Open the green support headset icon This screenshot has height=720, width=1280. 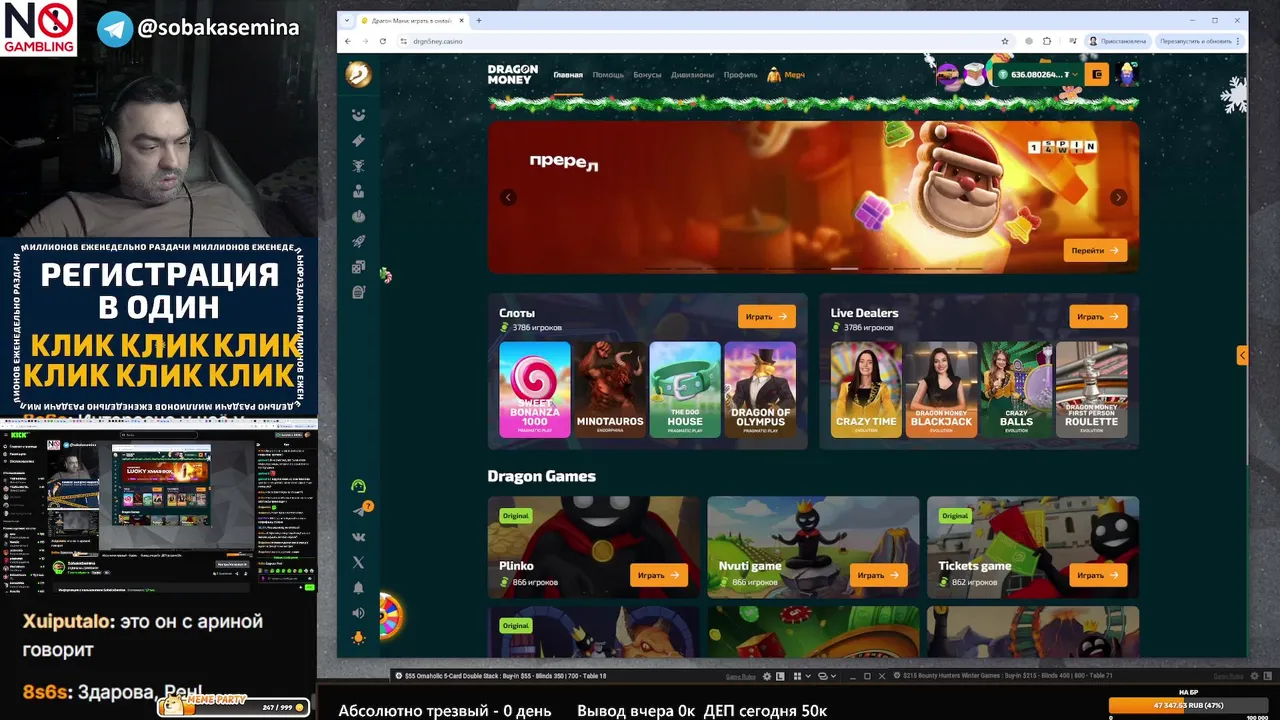pos(358,486)
